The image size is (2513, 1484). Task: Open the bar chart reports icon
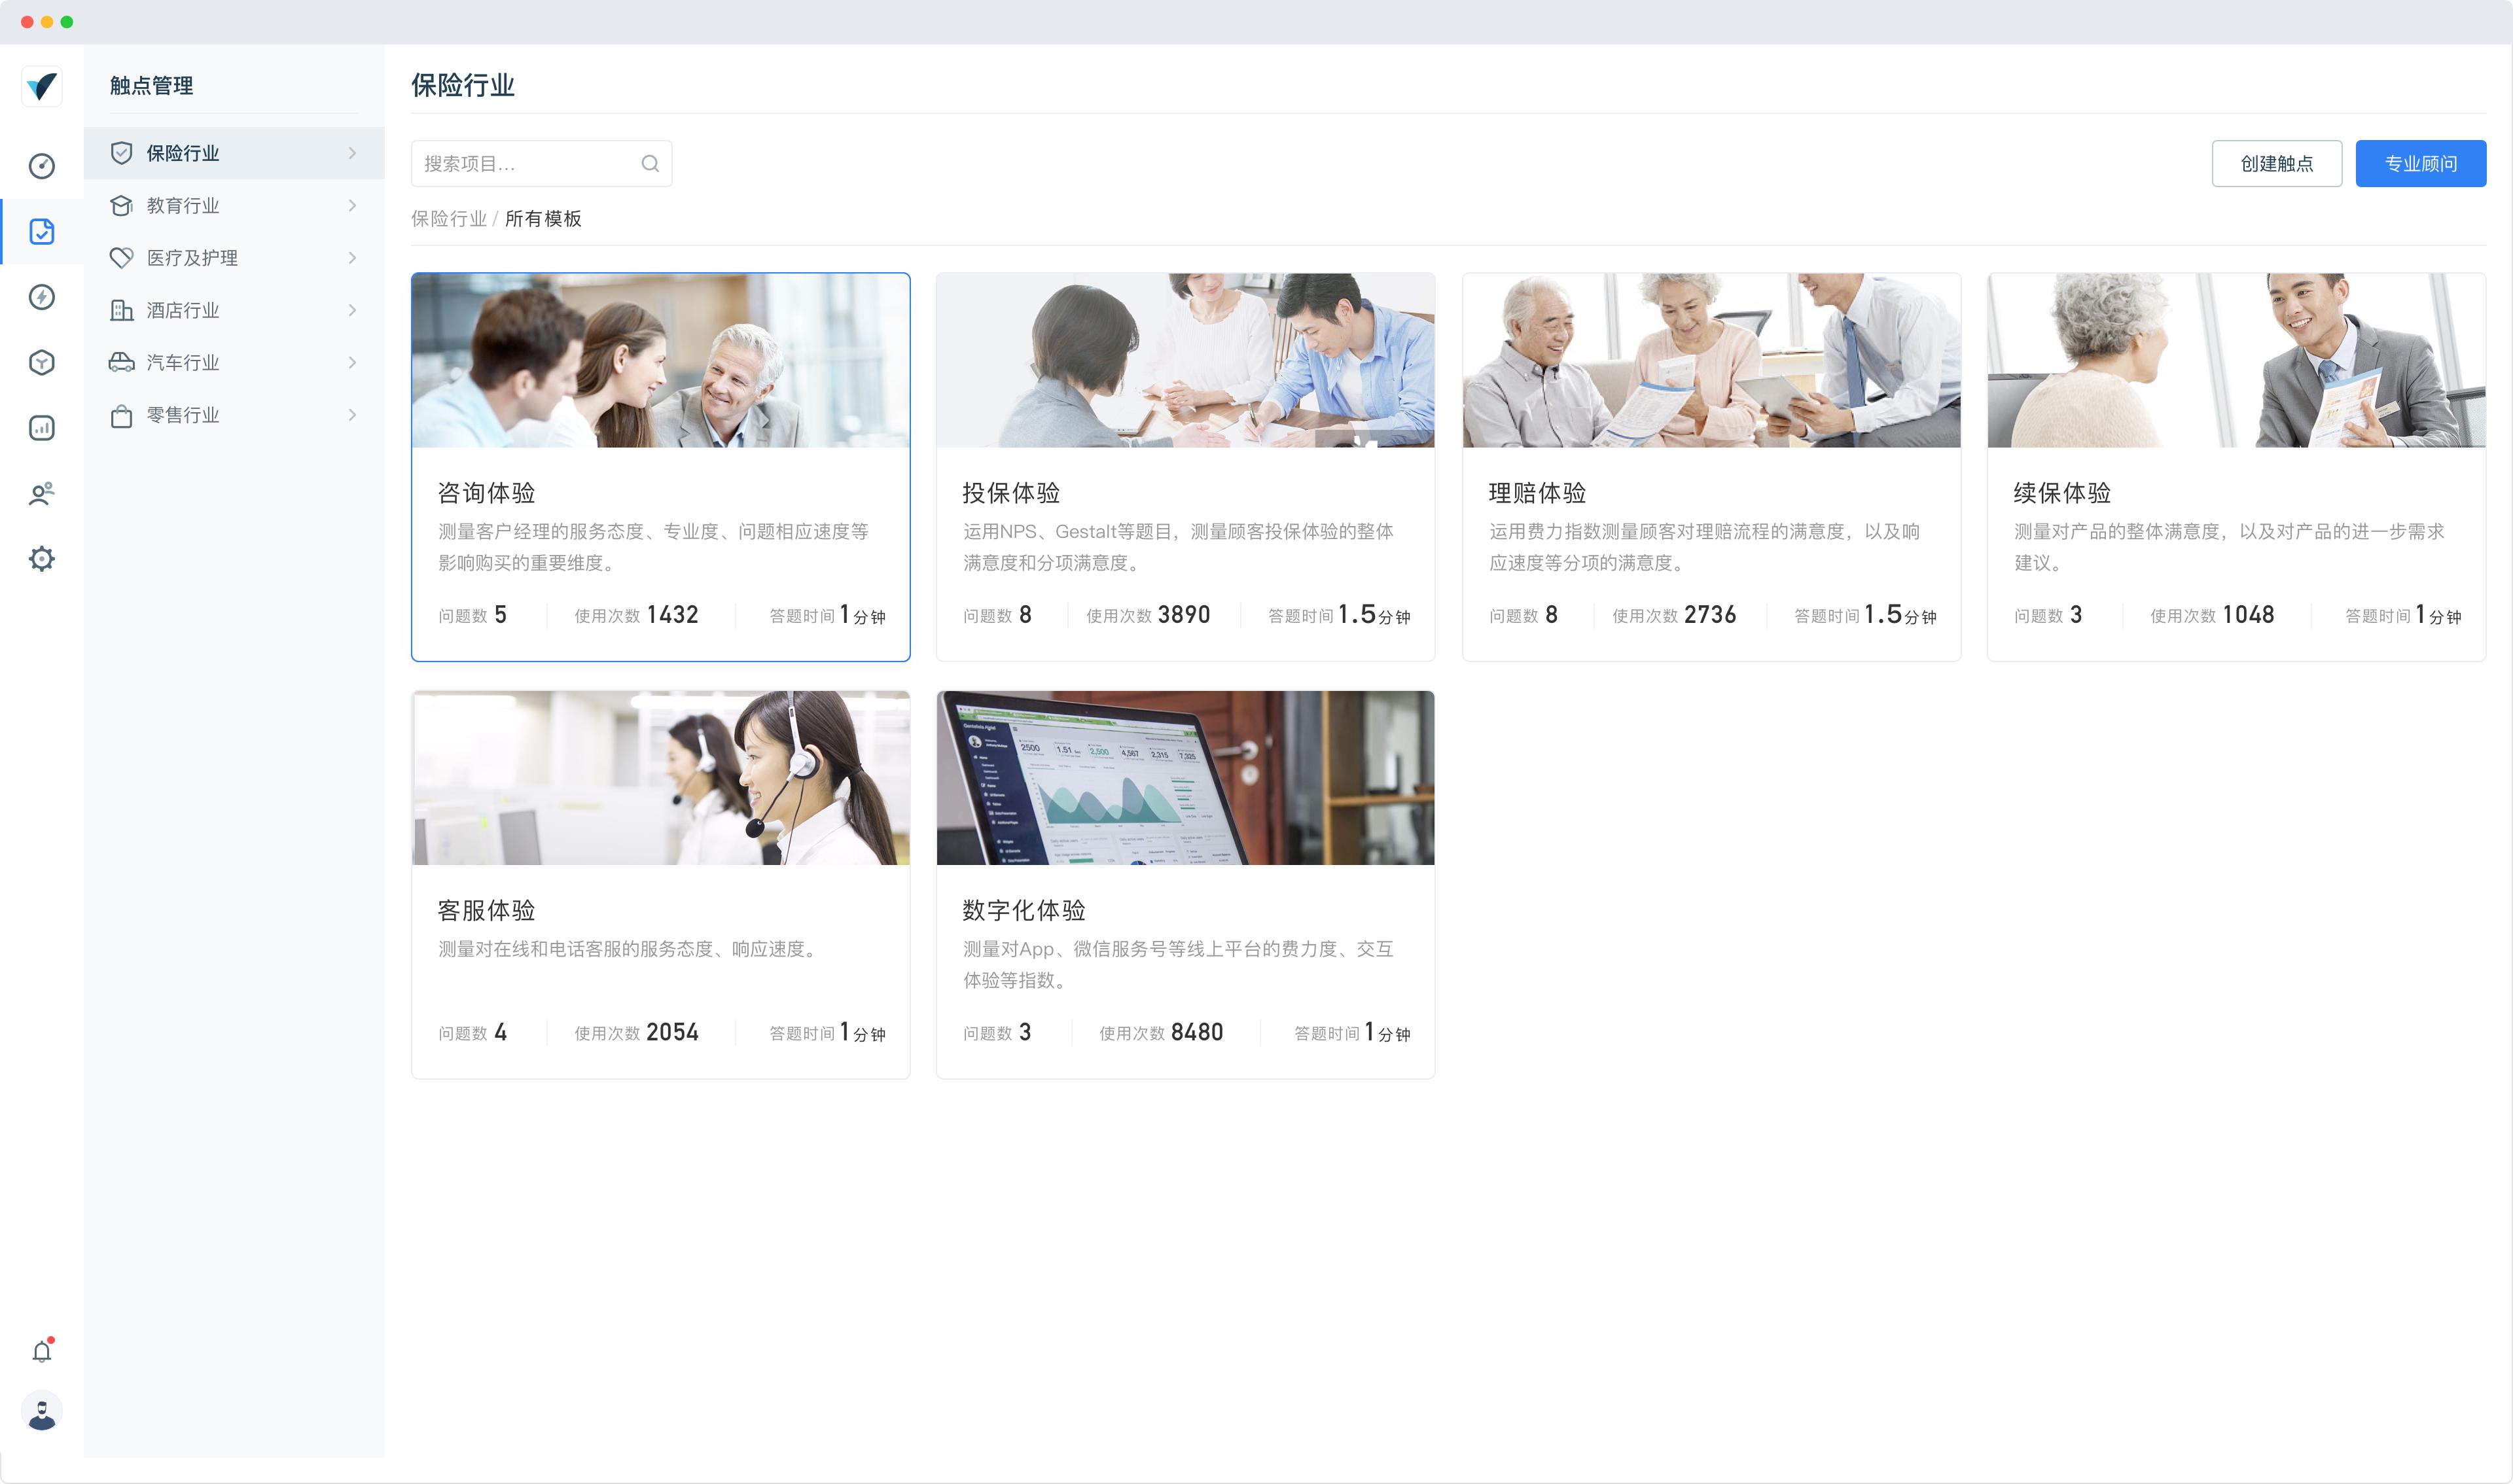[x=41, y=428]
